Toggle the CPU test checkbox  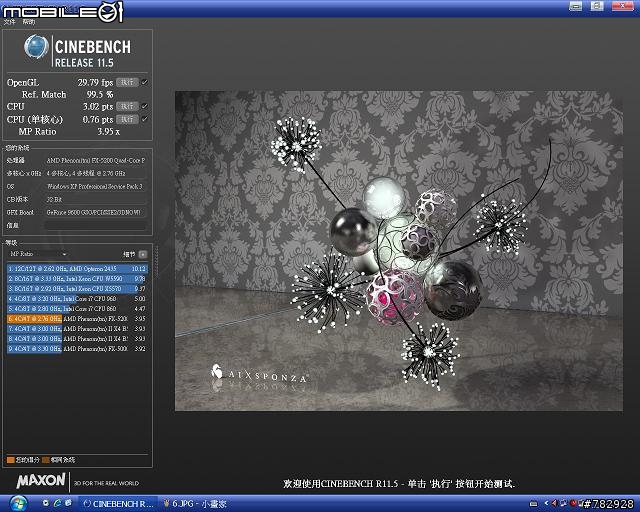(144, 107)
